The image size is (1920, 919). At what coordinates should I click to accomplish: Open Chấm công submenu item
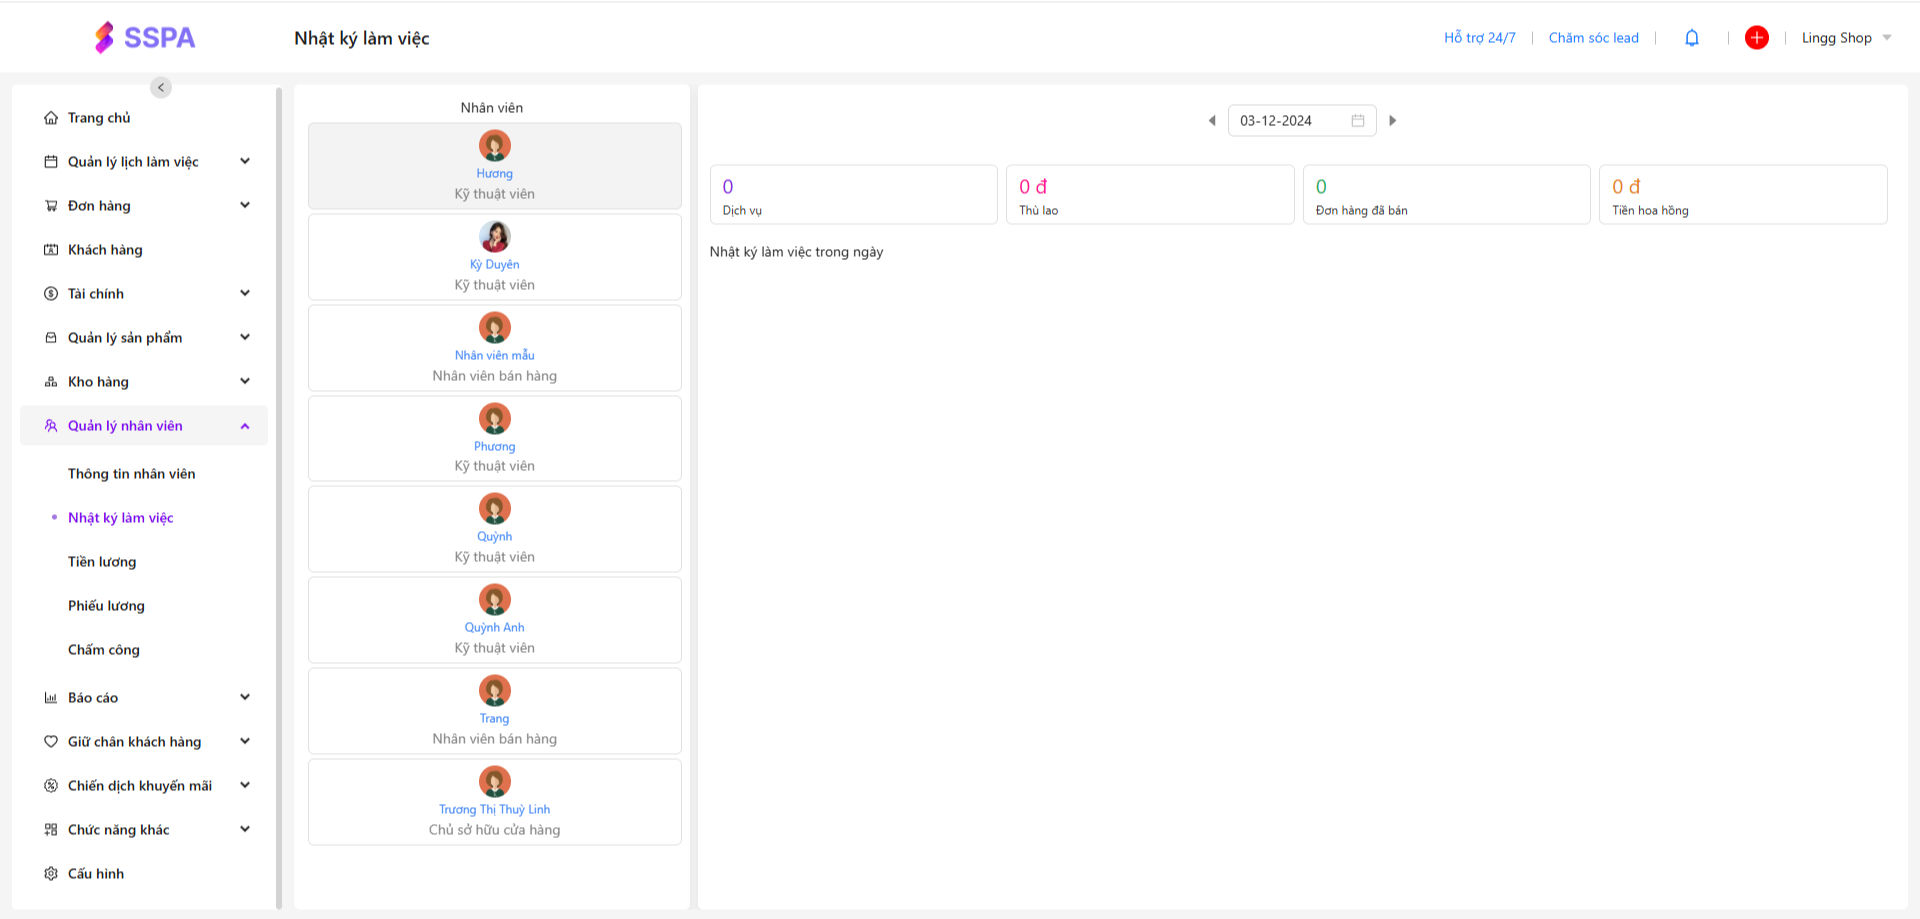[104, 650]
